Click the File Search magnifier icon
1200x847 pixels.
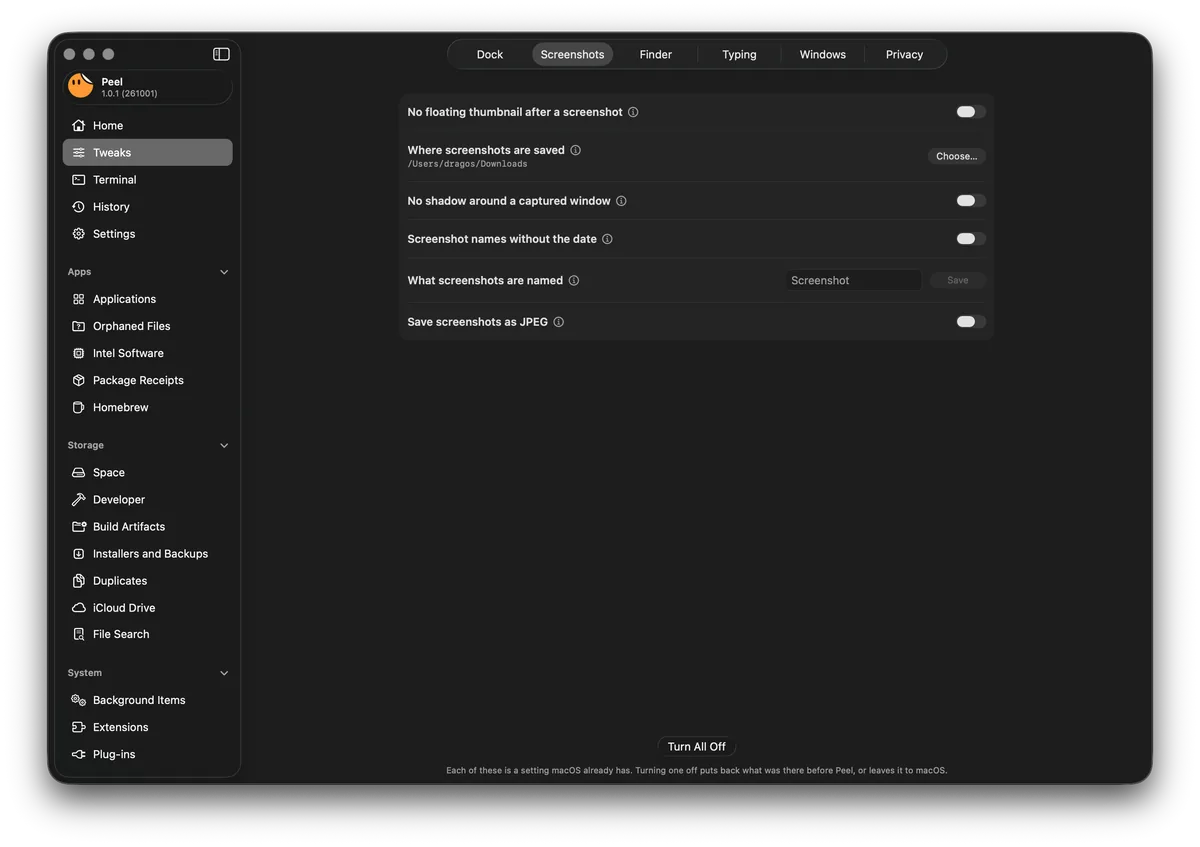79,634
